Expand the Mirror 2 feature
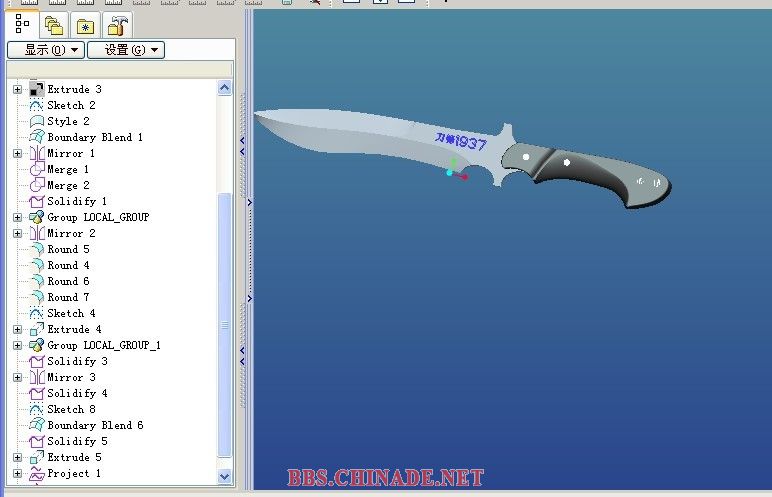The image size is (772, 497). click(x=18, y=233)
